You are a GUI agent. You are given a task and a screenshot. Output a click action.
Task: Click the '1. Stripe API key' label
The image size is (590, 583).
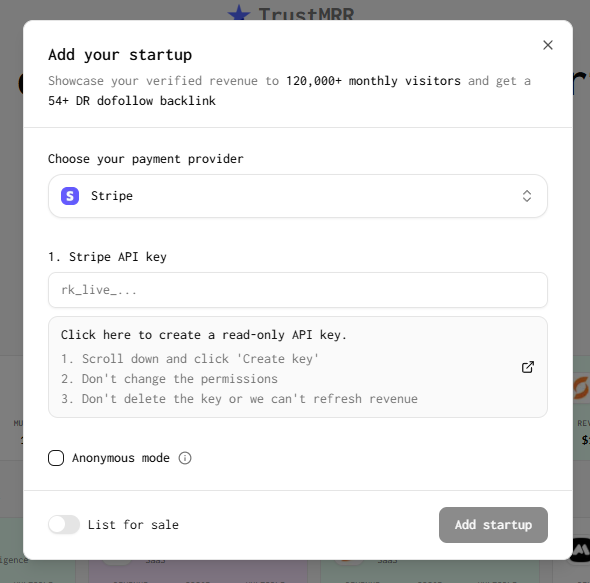107,257
